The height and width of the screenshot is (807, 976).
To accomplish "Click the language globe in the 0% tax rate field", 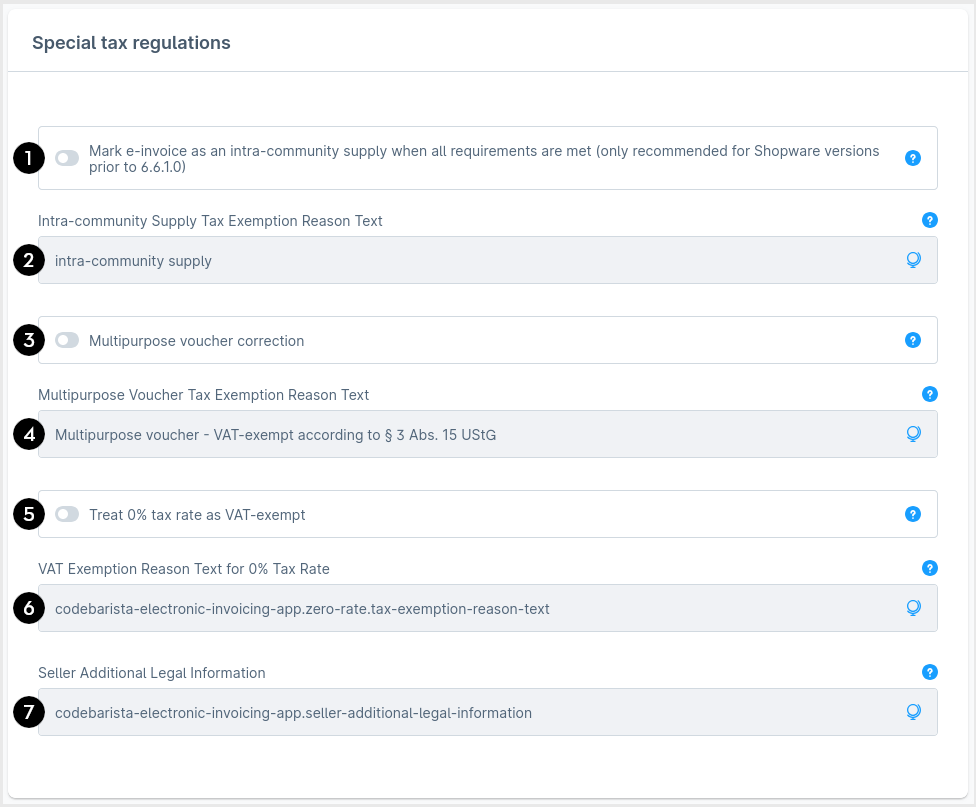I will coord(913,608).
